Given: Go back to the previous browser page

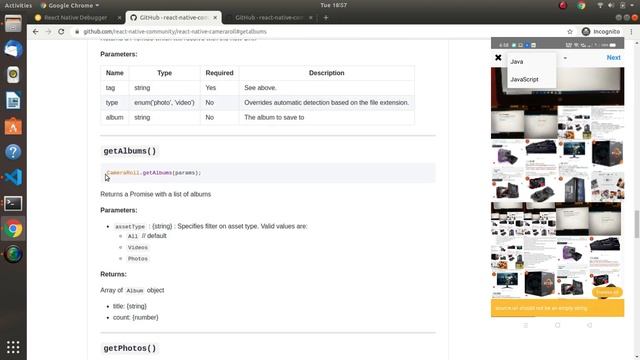Looking at the screenshot, I should (x=36, y=31).
